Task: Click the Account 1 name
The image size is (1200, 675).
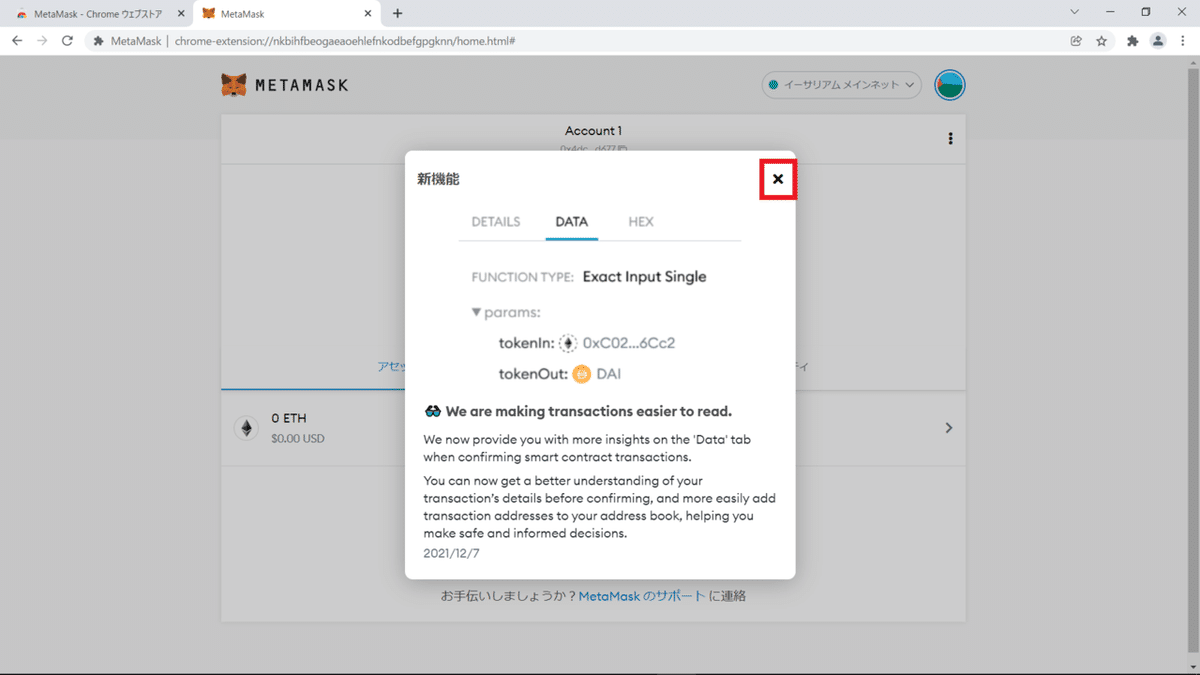Action: (x=593, y=131)
